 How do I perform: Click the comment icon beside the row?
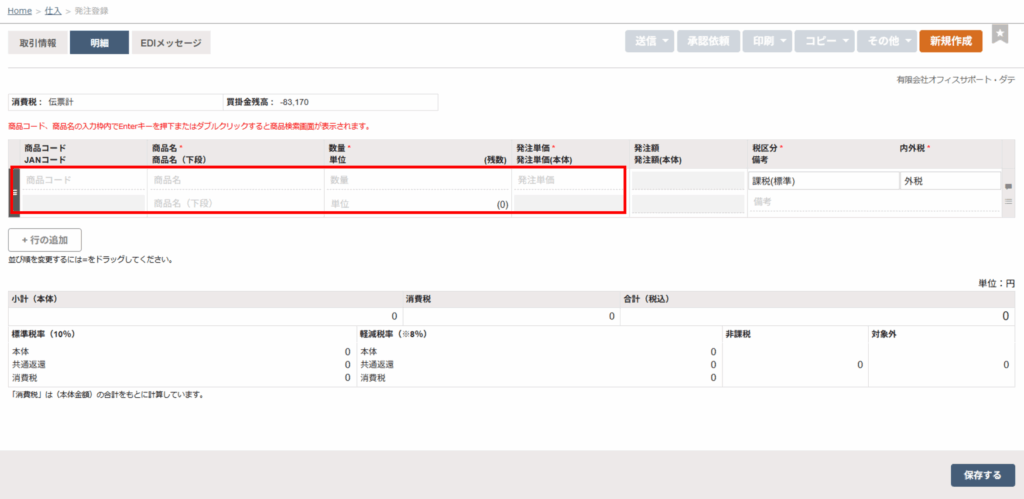pyautogui.click(x=1008, y=186)
